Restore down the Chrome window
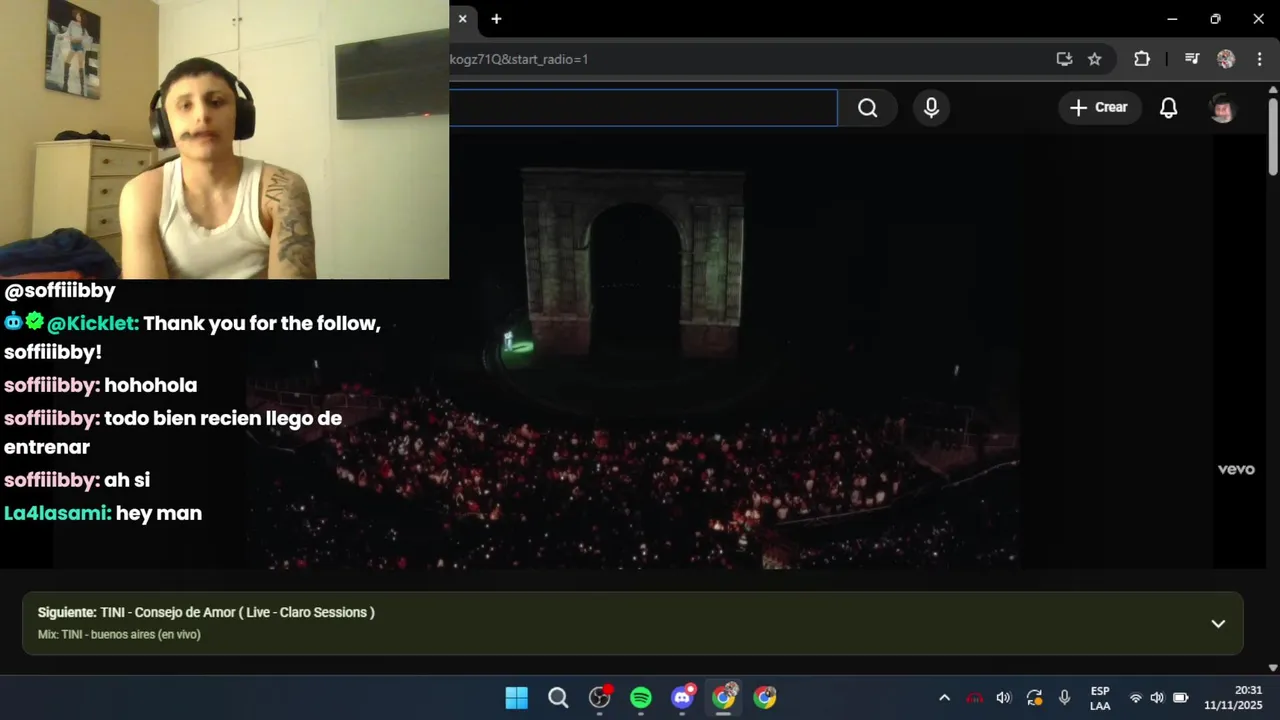This screenshot has width=1280, height=720. (x=1215, y=19)
